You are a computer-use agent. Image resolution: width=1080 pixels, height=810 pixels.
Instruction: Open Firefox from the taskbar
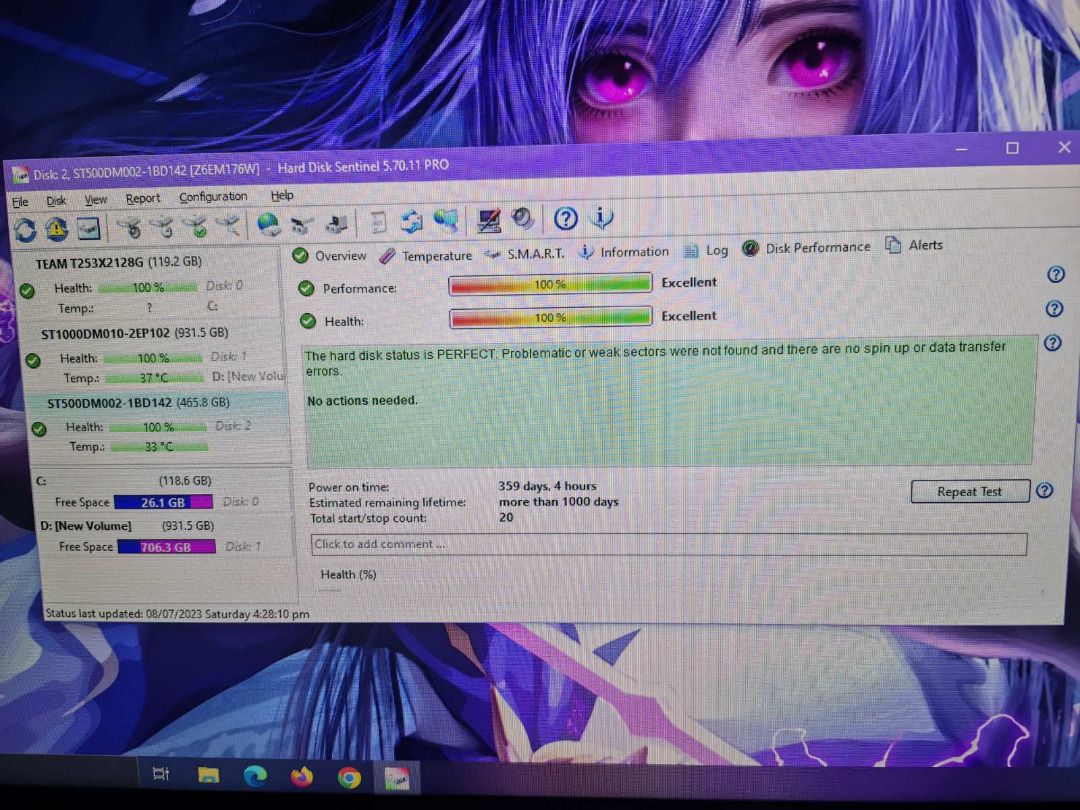(x=302, y=777)
